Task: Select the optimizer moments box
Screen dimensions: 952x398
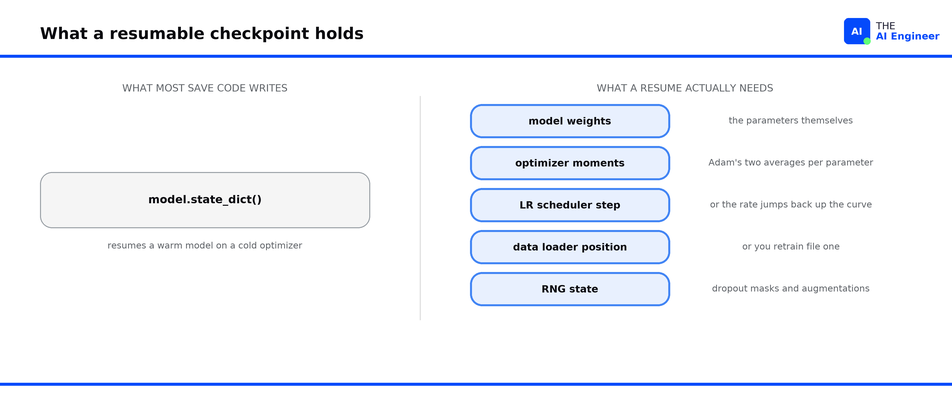Action: coord(570,163)
